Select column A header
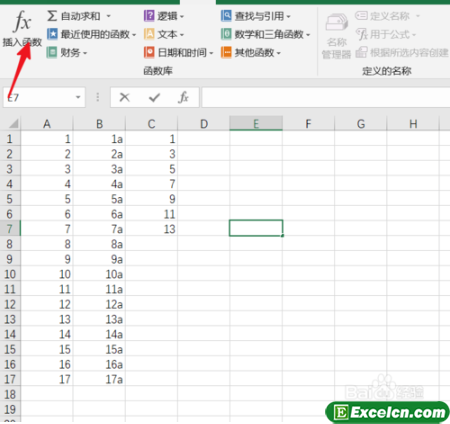The width and height of the screenshot is (450, 424). click(x=47, y=124)
